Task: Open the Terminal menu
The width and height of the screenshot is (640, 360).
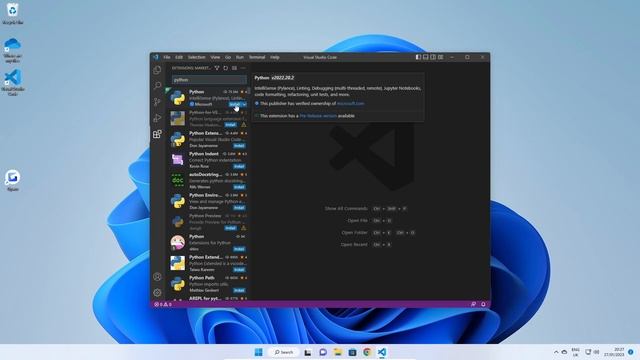Action: point(257,57)
